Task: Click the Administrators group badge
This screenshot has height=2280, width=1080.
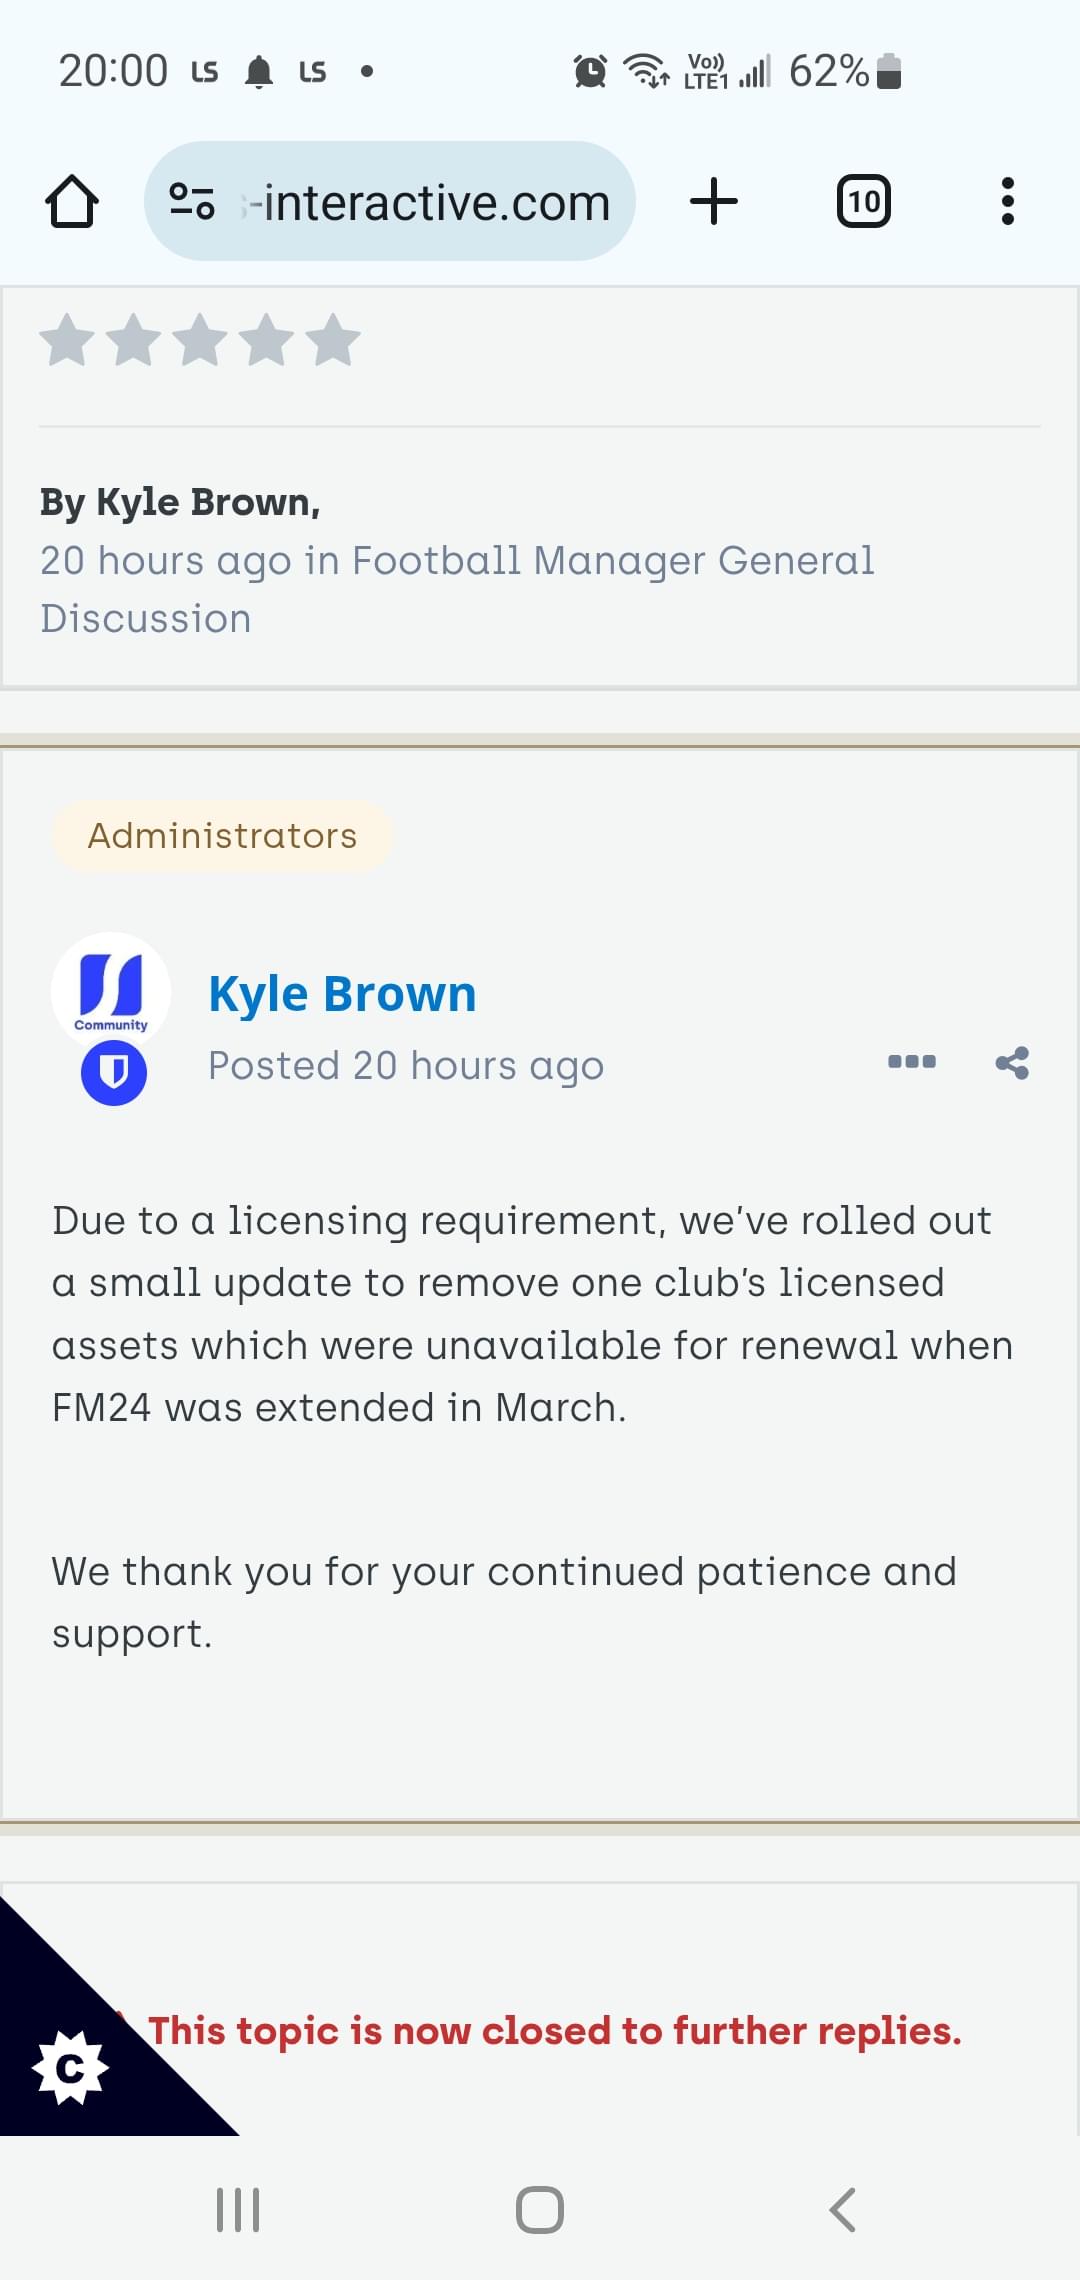Action: coord(222,836)
